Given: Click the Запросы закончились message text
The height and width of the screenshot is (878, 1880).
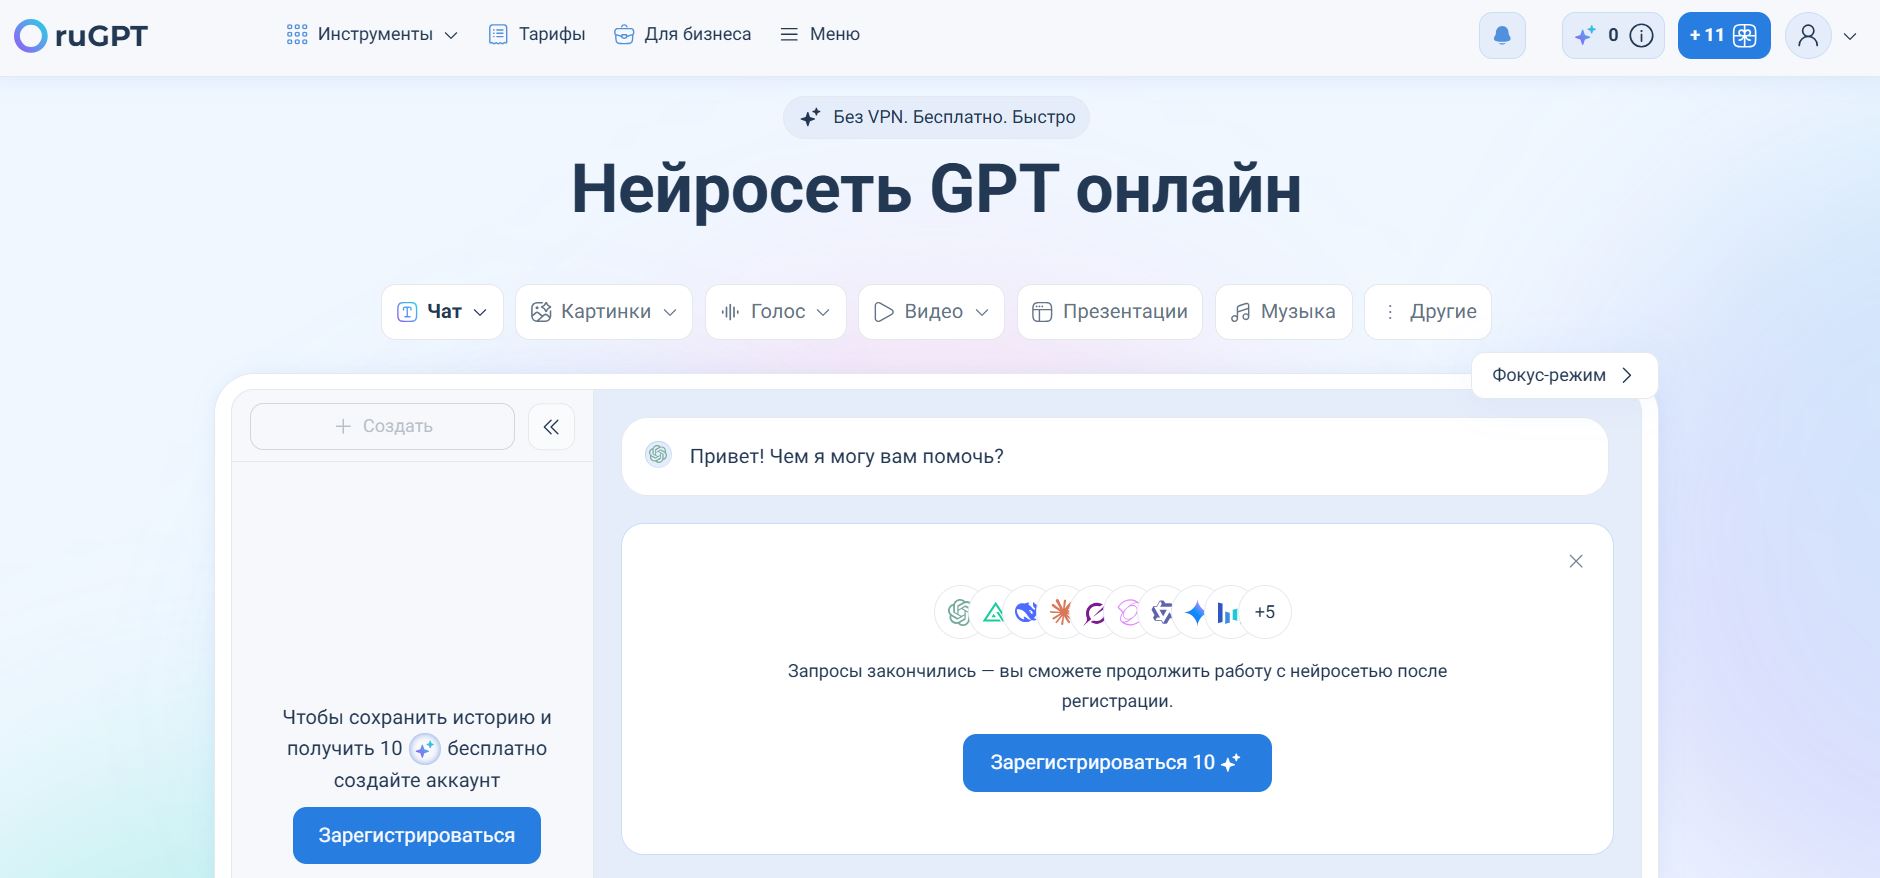Looking at the screenshot, I should coord(1117,686).
